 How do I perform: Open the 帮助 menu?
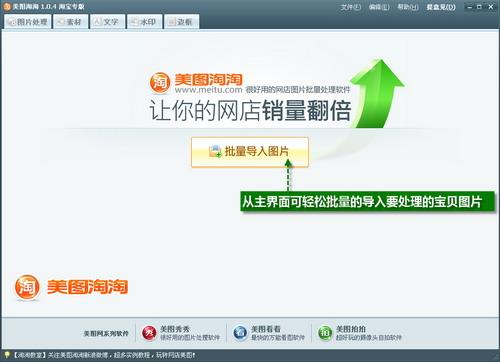[x=408, y=7]
